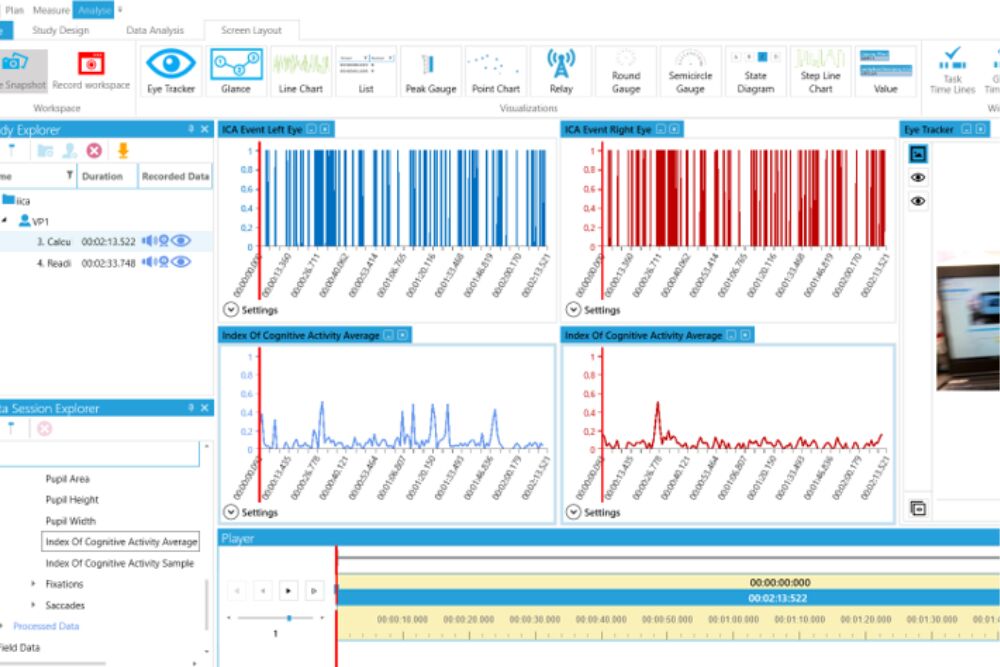Select the Glance visualization icon
Image resolution: width=1000 pixels, height=667 pixels.
[x=236, y=66]
